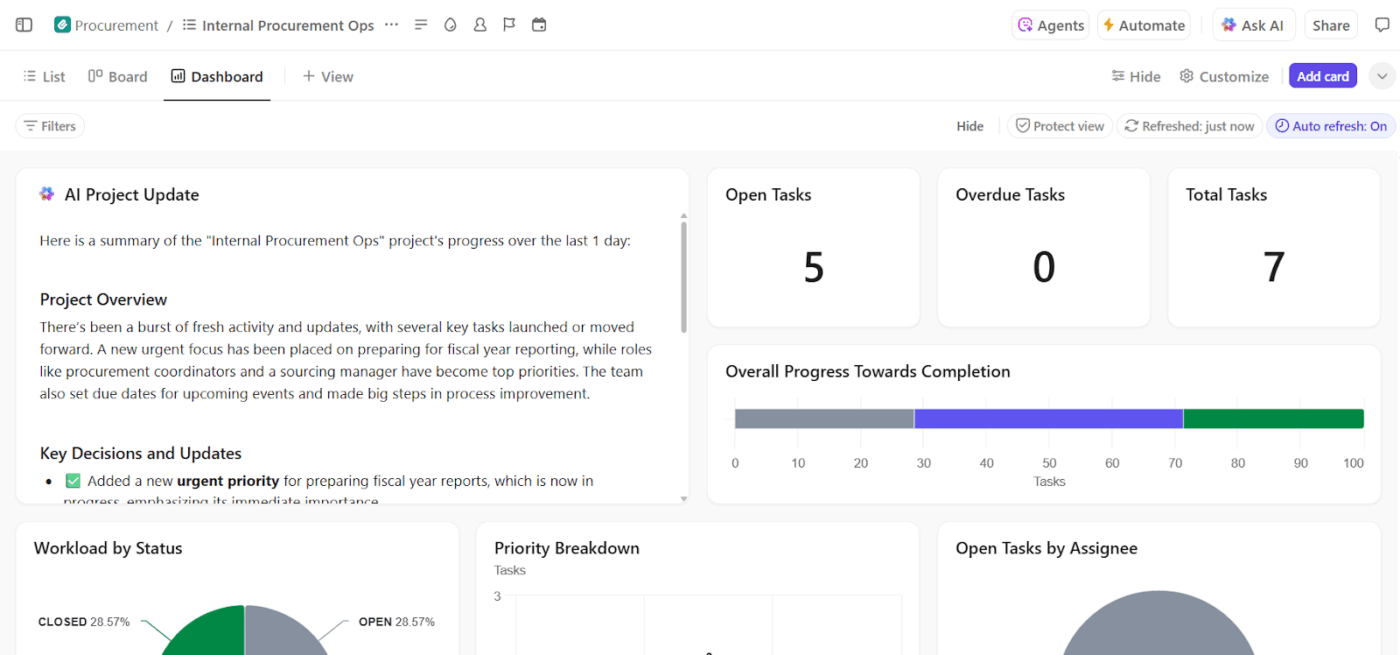1400x655 pixels.
Task: Enable Protect view on the dashboard
Action: [1059, 125]
